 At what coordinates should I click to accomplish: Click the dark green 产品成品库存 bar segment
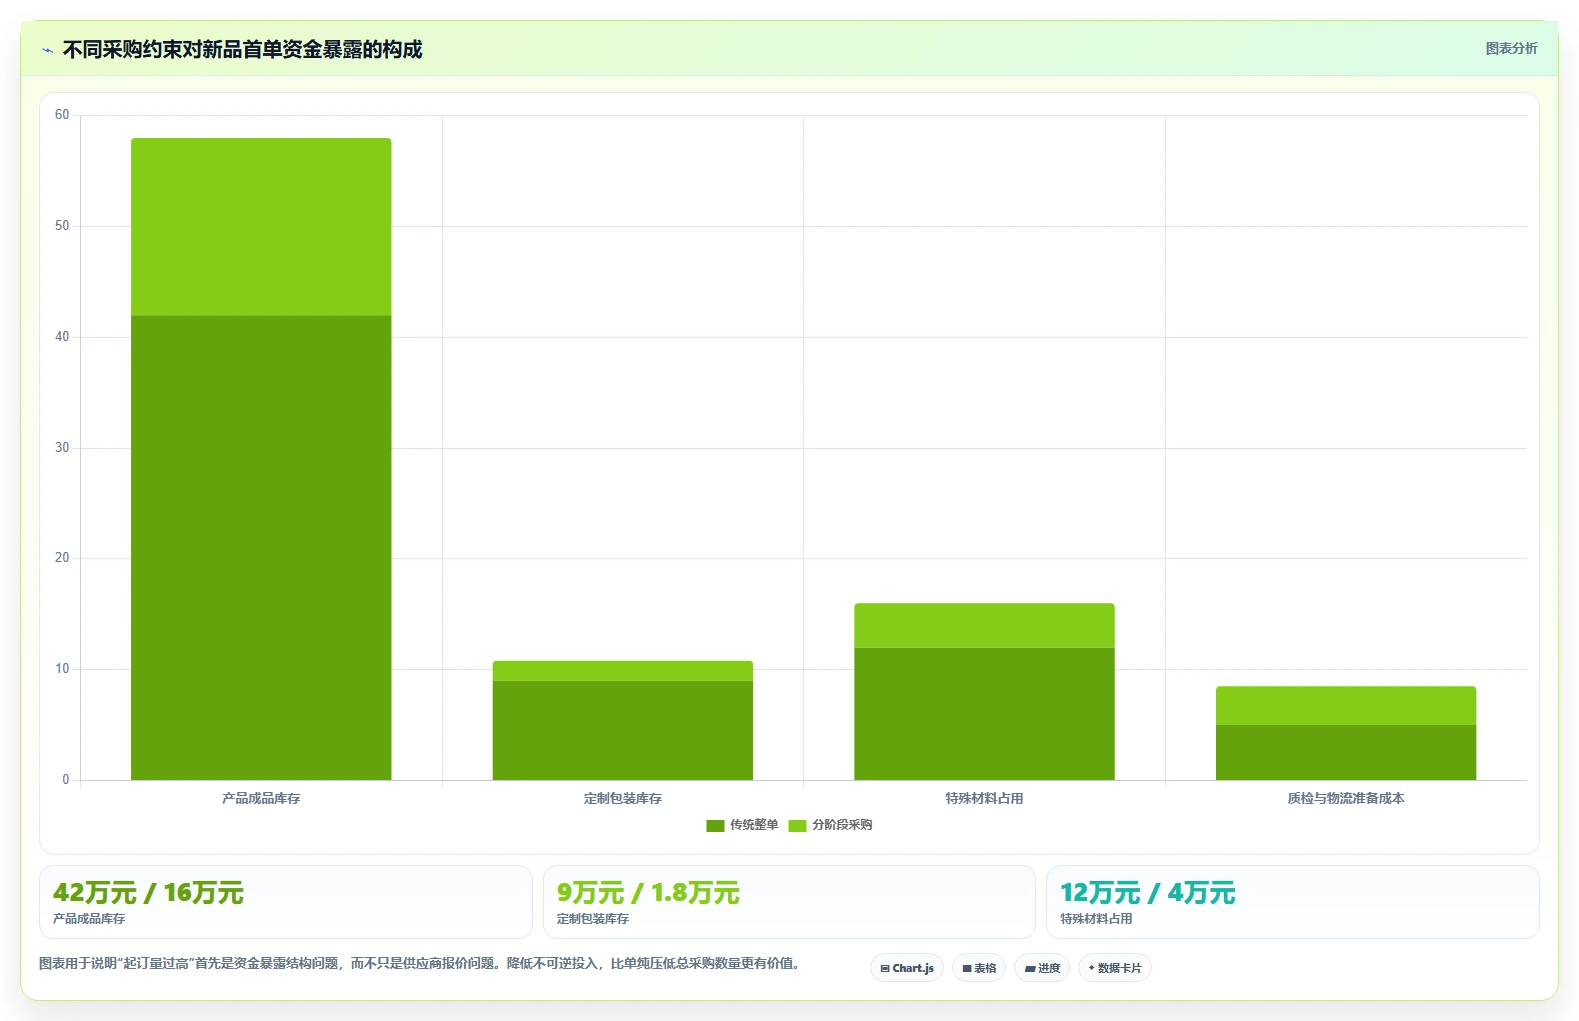coord(261,548)
